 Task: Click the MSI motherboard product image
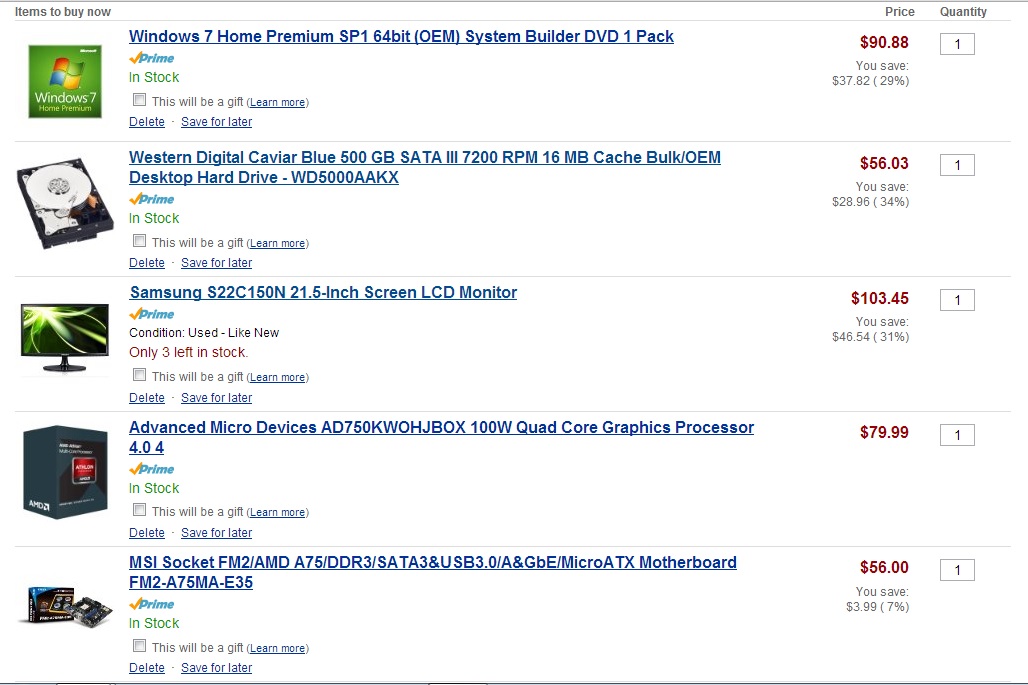tap(65, 606)
